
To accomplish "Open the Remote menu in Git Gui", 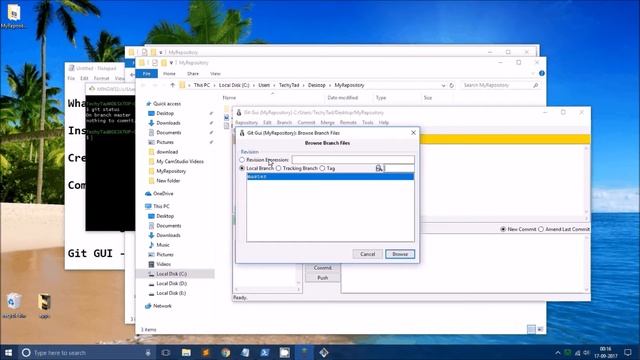I will pos(348,122).
